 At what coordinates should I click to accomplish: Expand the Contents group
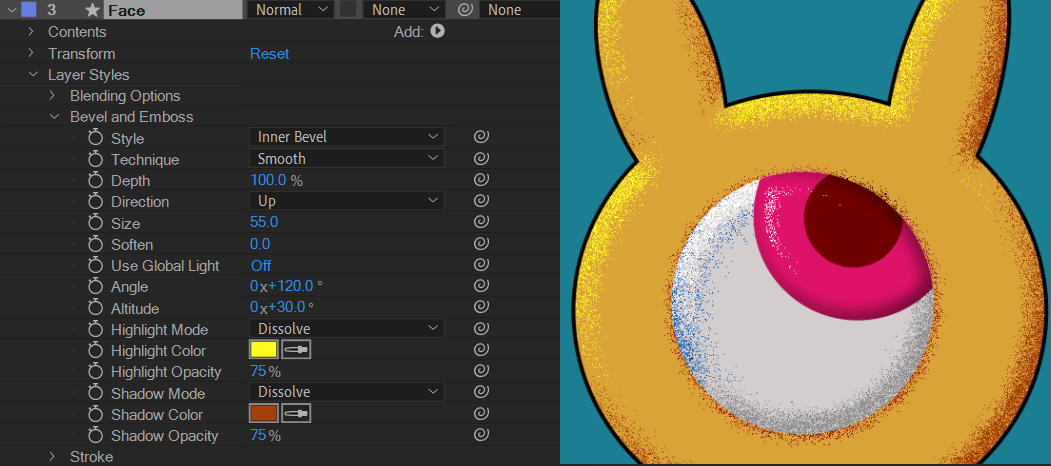(x=30, y=32)
